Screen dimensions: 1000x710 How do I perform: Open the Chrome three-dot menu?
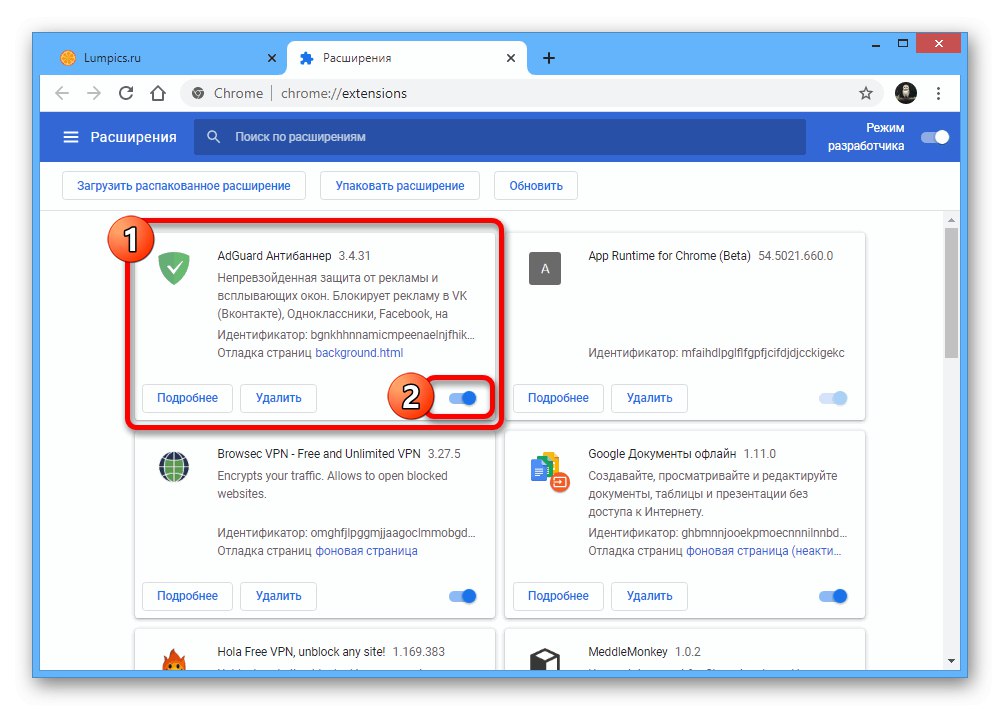click(938, 93)
